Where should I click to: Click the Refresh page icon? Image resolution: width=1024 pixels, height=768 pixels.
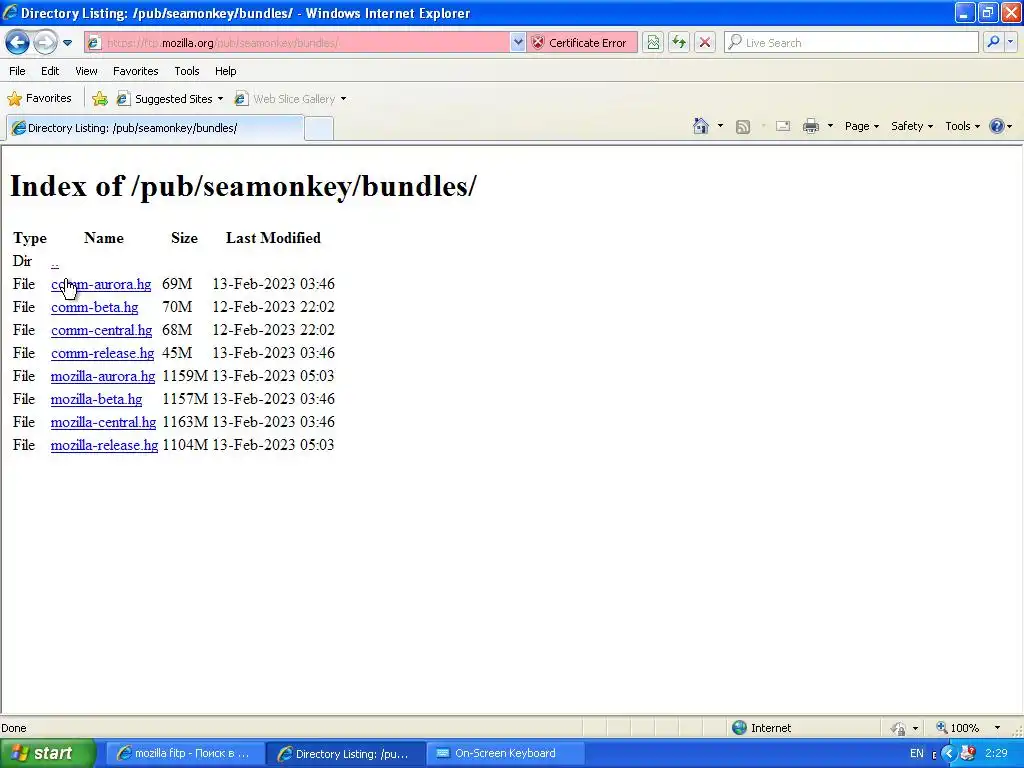(x=679, y=42)
